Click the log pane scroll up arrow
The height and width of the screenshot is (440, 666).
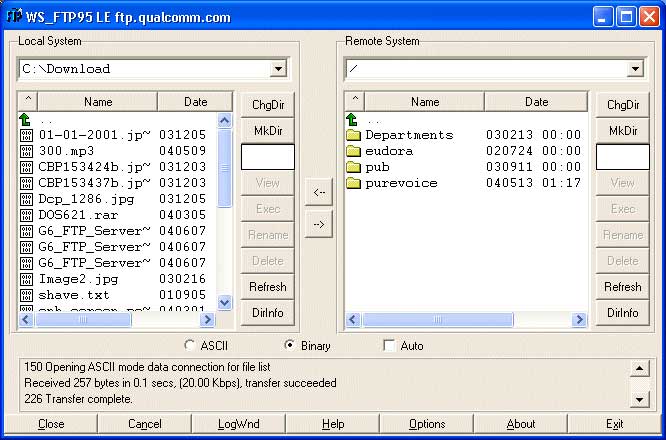640,368
